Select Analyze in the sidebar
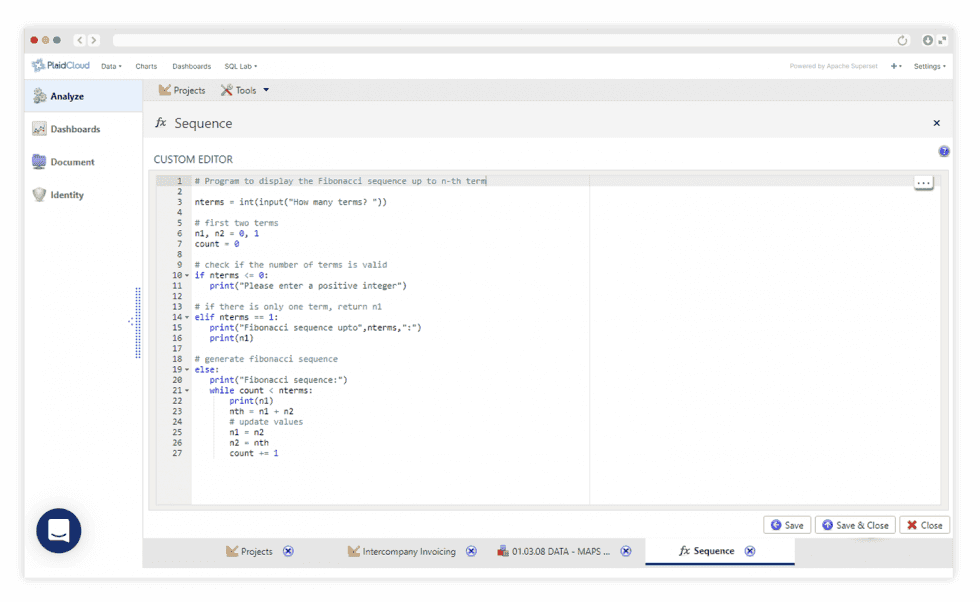 pos(83,96)
